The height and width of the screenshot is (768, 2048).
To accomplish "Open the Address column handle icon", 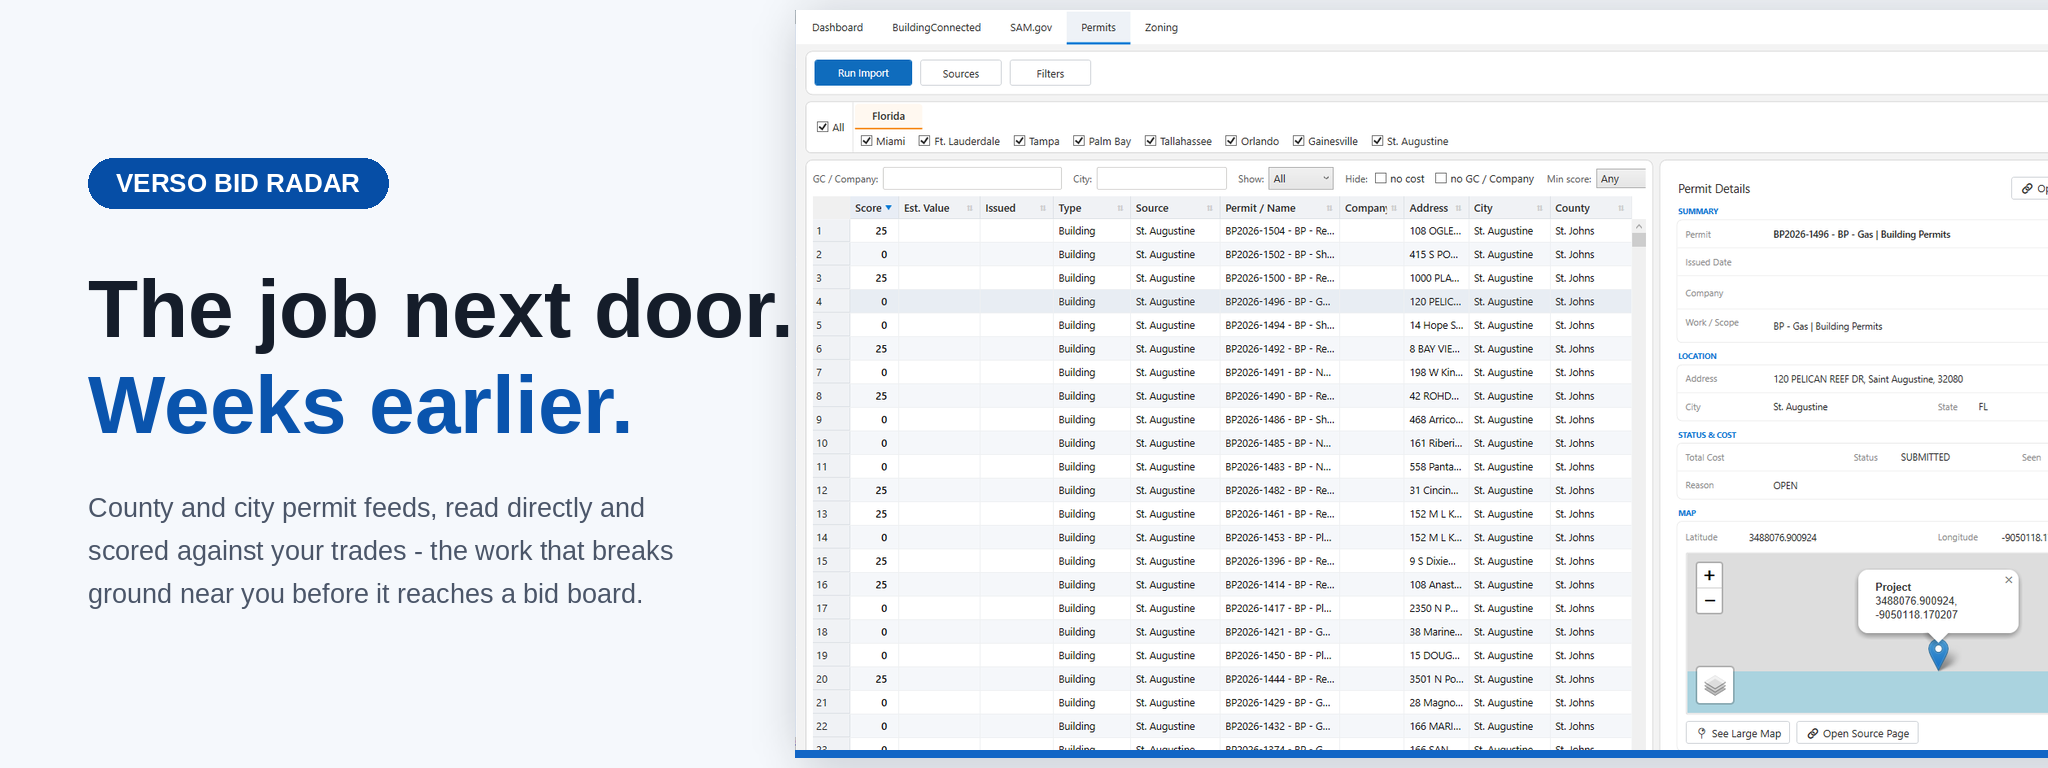I will [x=1458, y=208].
